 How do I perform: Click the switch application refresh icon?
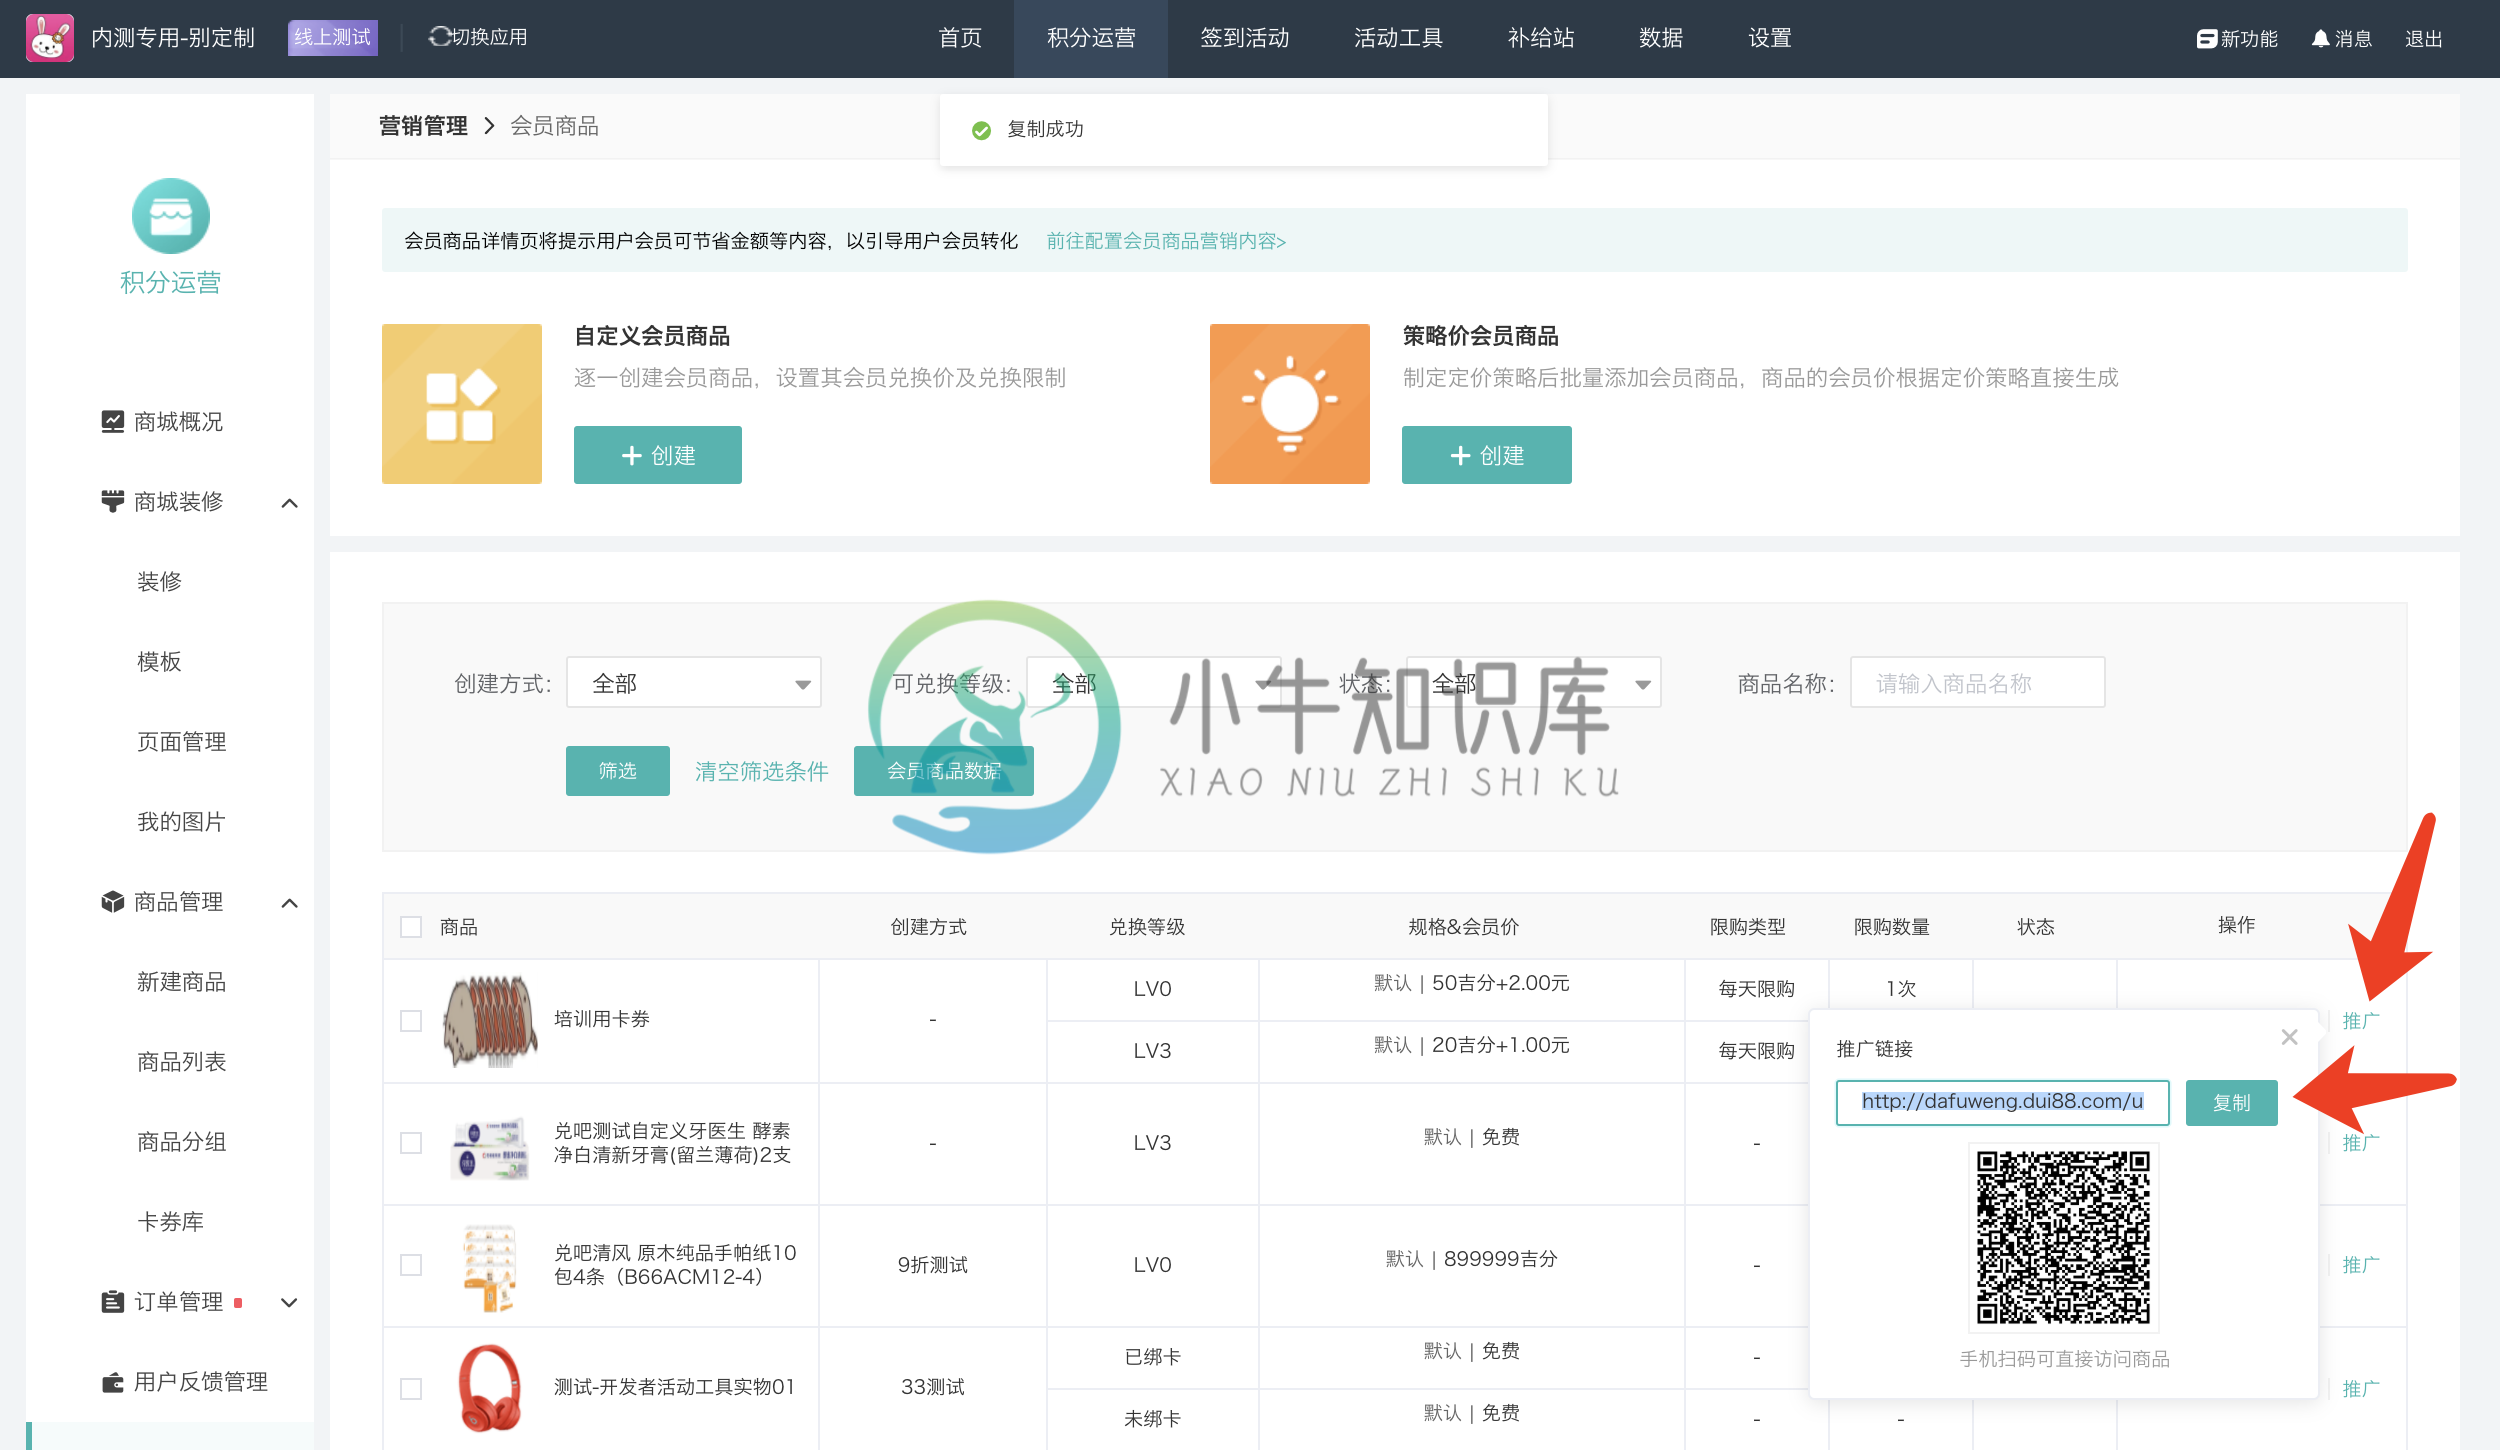pos(439,37)
